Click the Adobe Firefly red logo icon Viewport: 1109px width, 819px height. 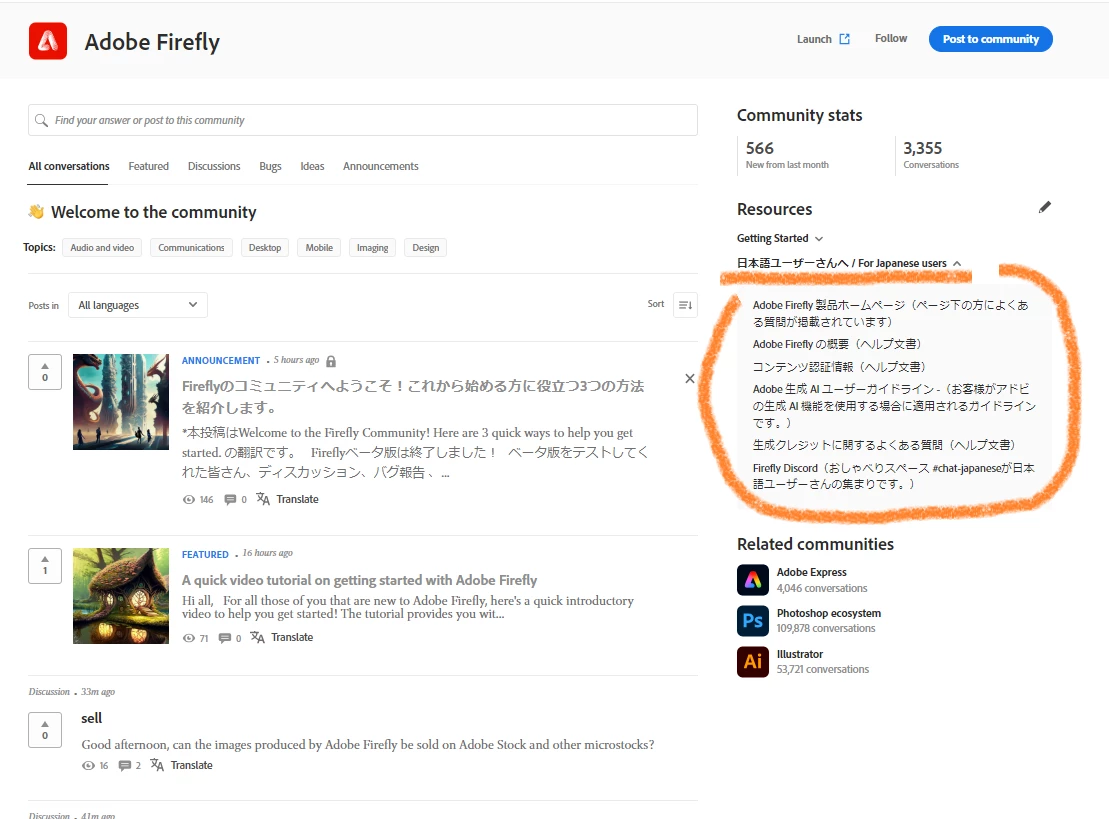coord(47,41)
